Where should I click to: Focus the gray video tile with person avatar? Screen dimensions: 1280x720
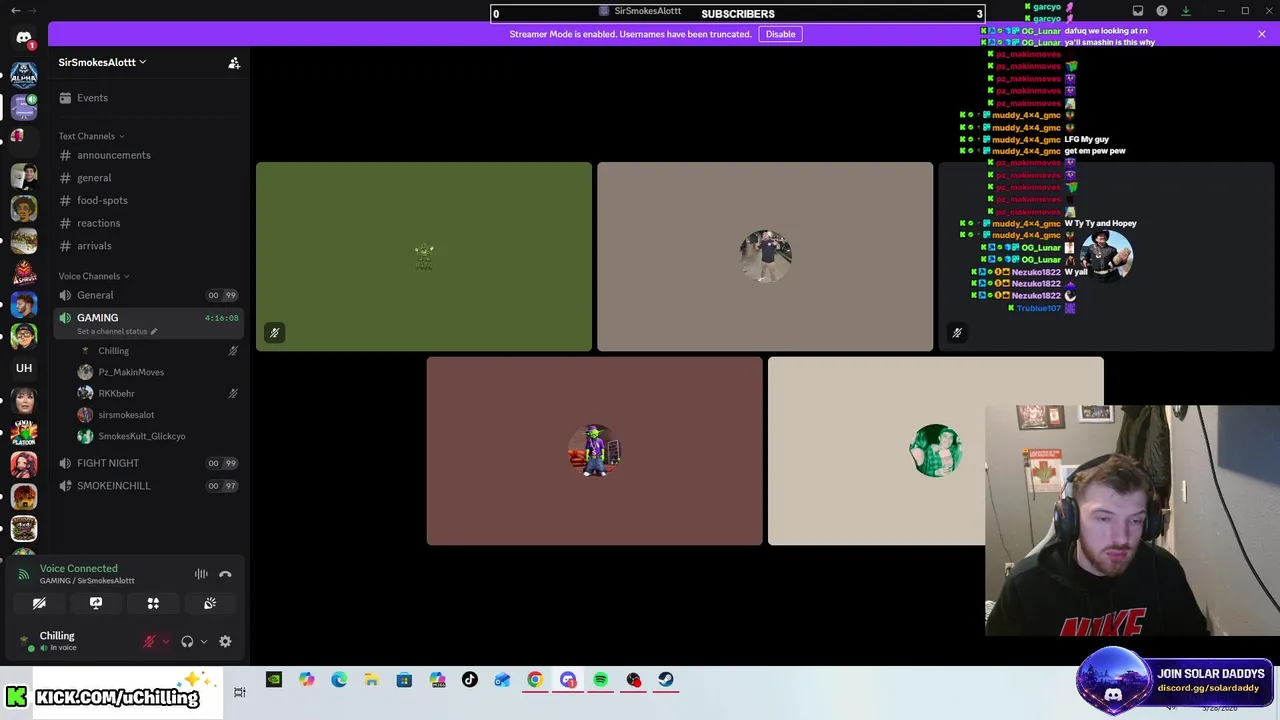[765, 257]
